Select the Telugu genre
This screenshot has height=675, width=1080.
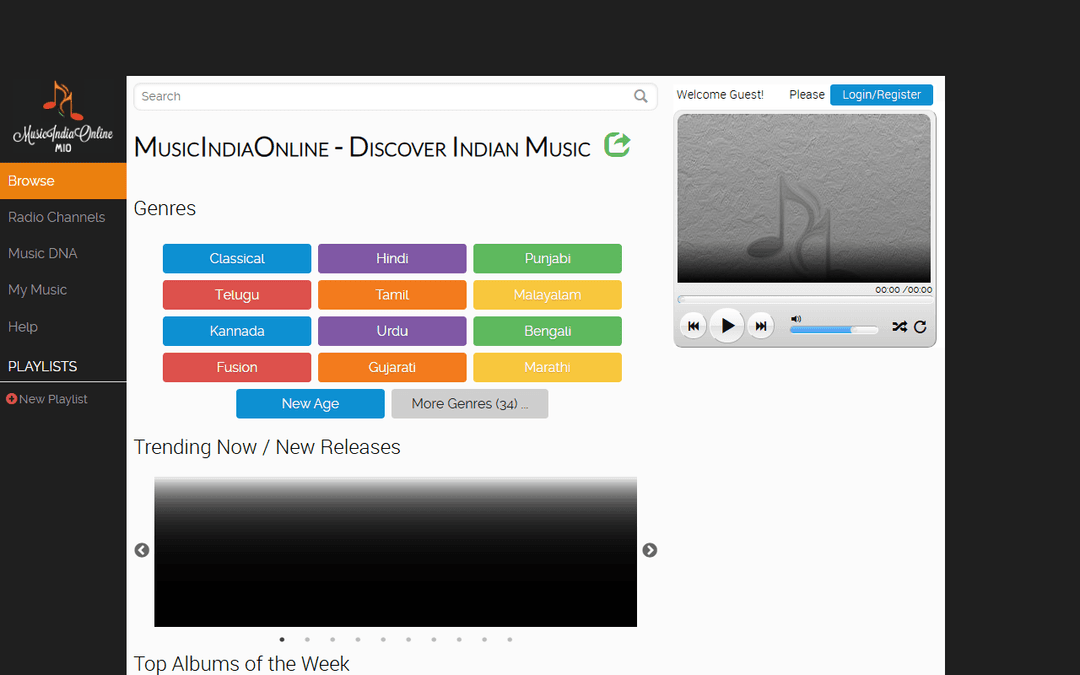click(x=237, y=295)
